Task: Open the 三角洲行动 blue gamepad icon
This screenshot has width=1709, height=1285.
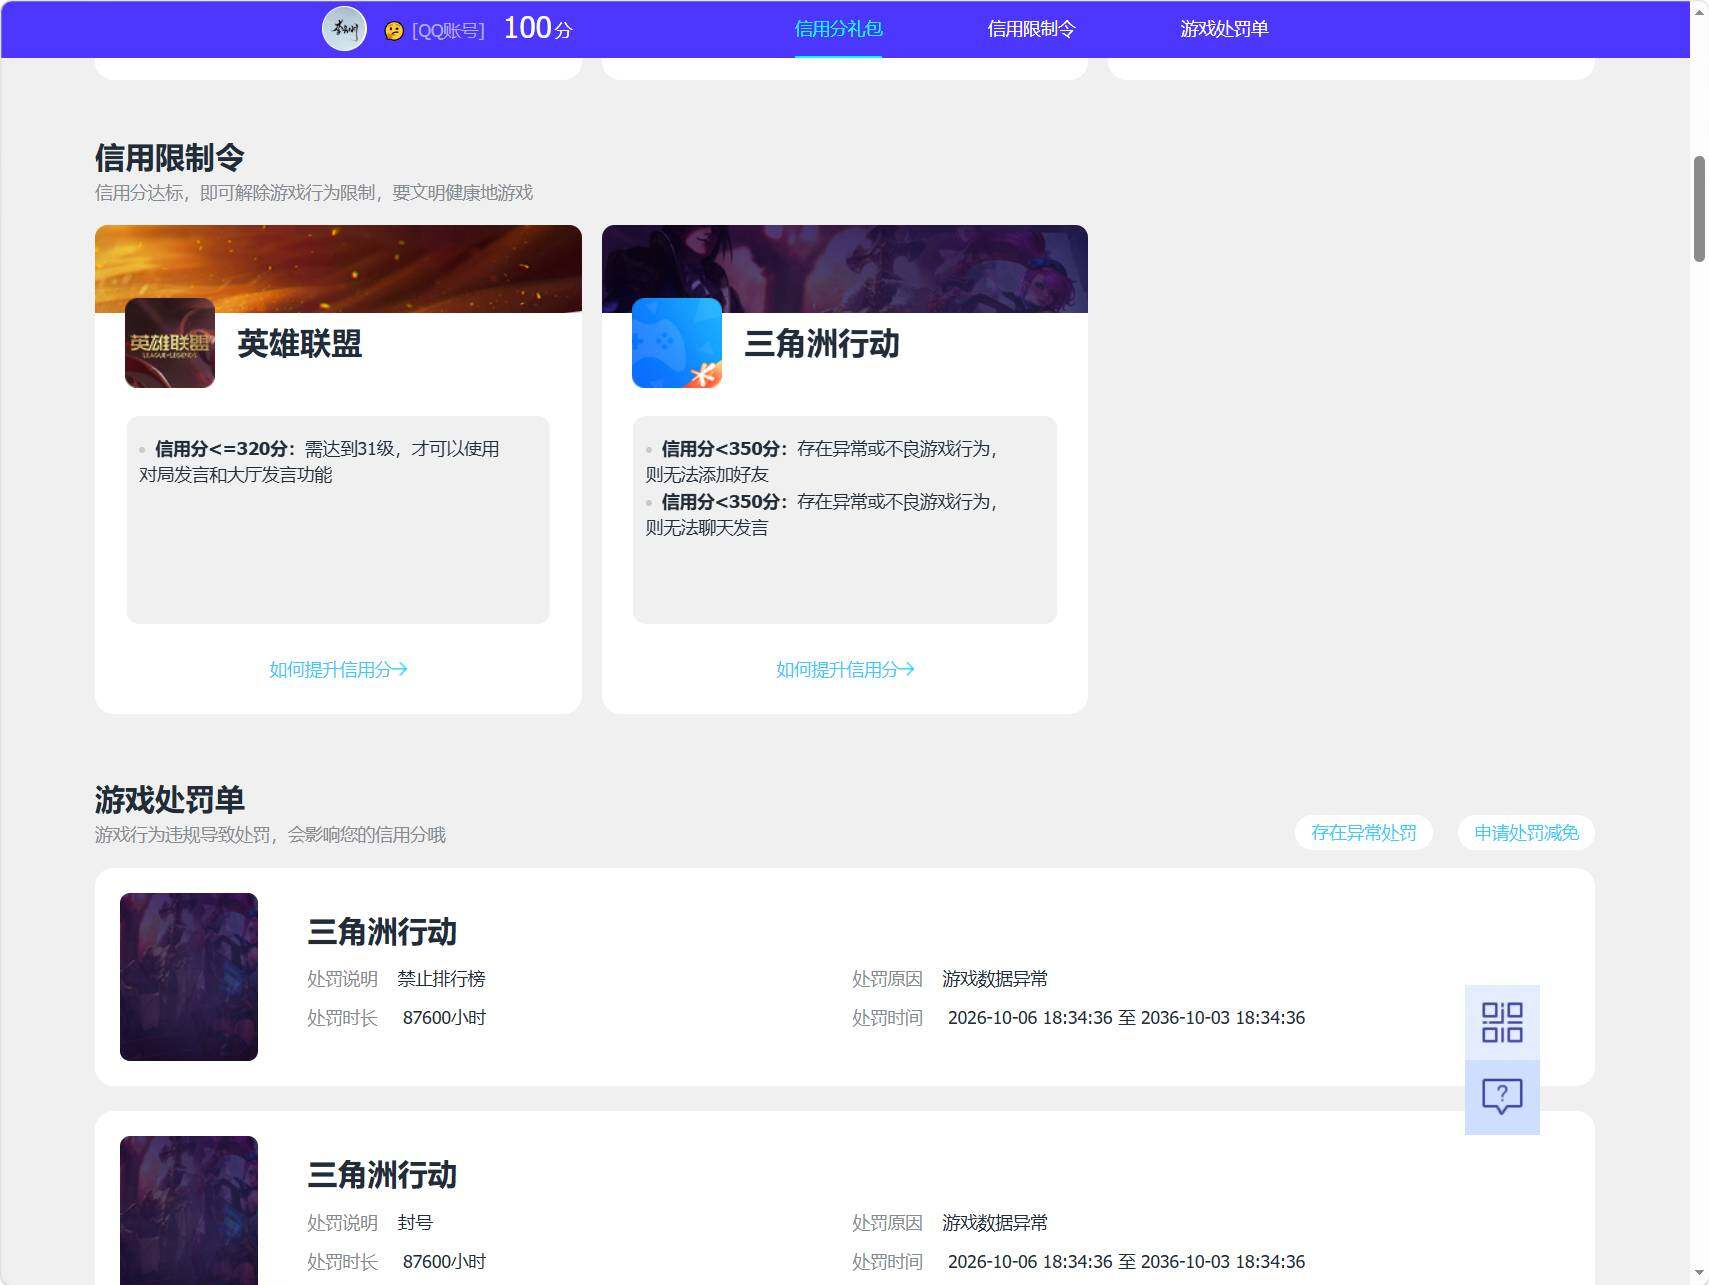Action: [x=677, y=343]
